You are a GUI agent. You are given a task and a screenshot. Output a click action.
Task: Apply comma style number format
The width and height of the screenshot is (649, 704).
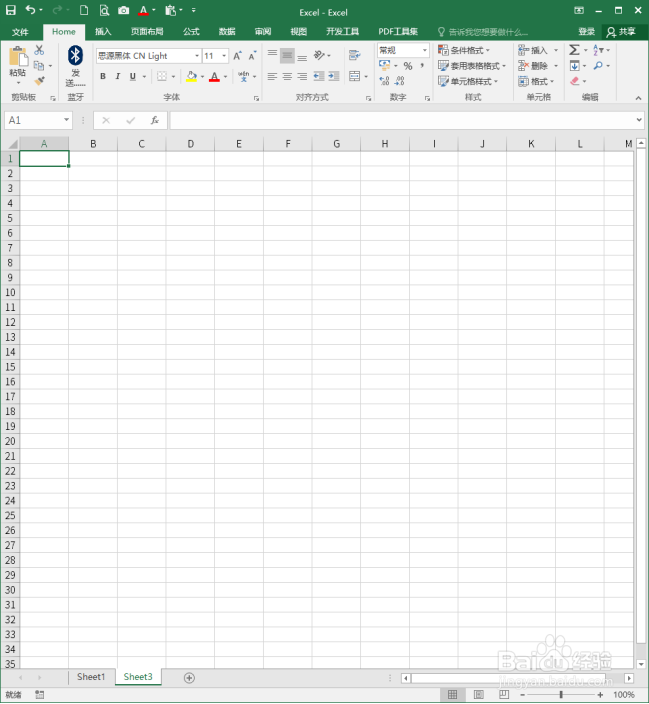pos(422,66)
